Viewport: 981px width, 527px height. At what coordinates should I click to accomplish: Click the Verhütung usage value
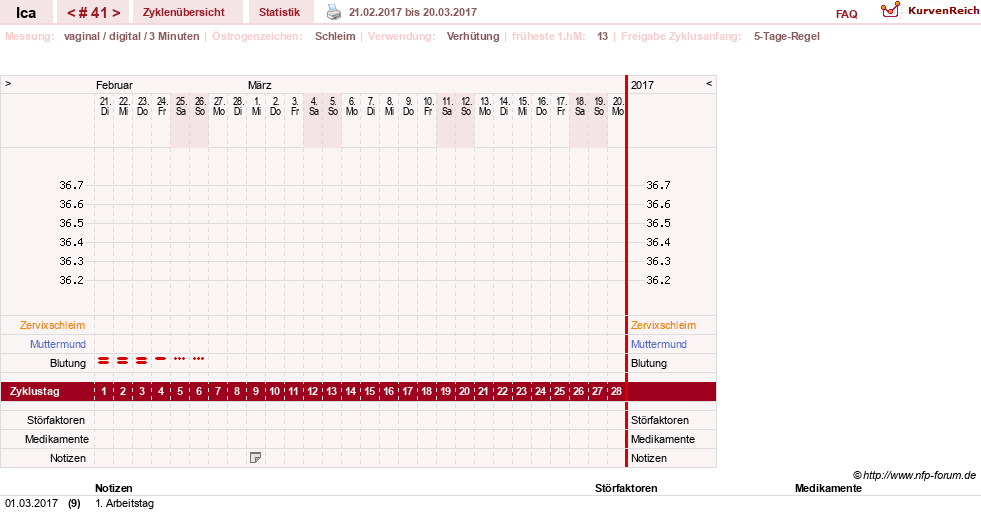pos(472,36)
